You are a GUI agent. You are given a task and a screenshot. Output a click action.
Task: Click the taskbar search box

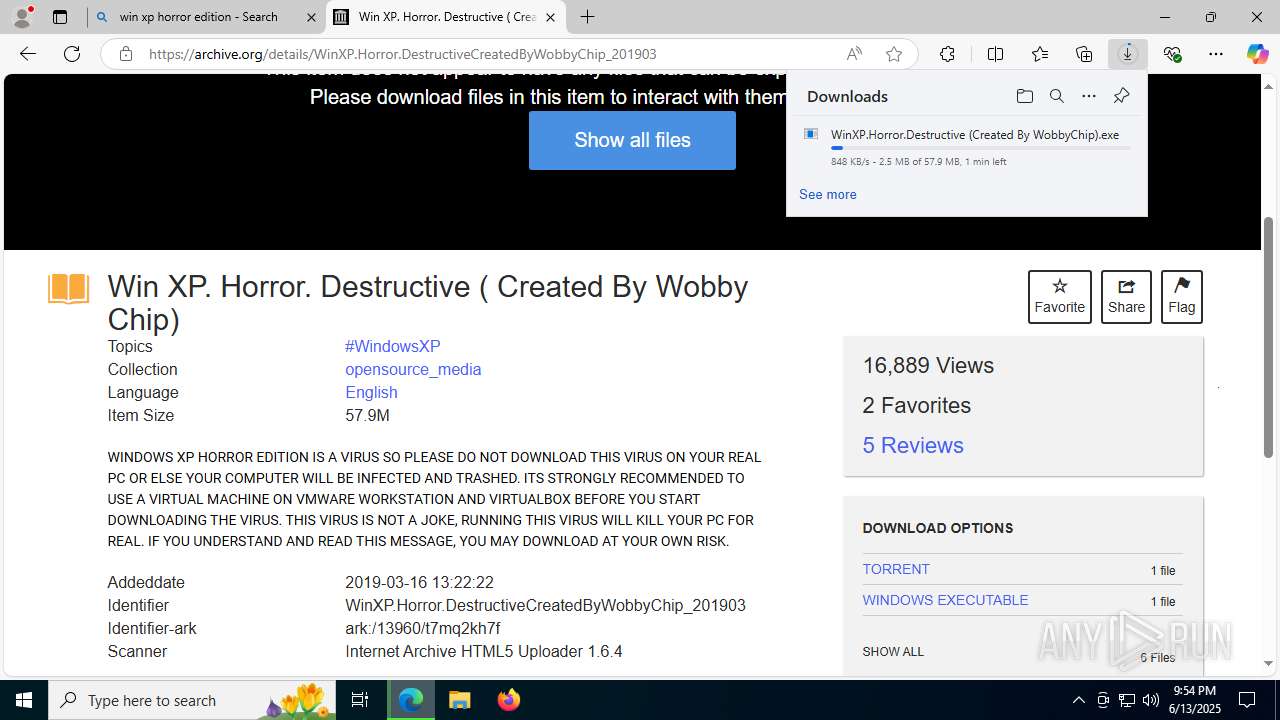tap(192, 700)
